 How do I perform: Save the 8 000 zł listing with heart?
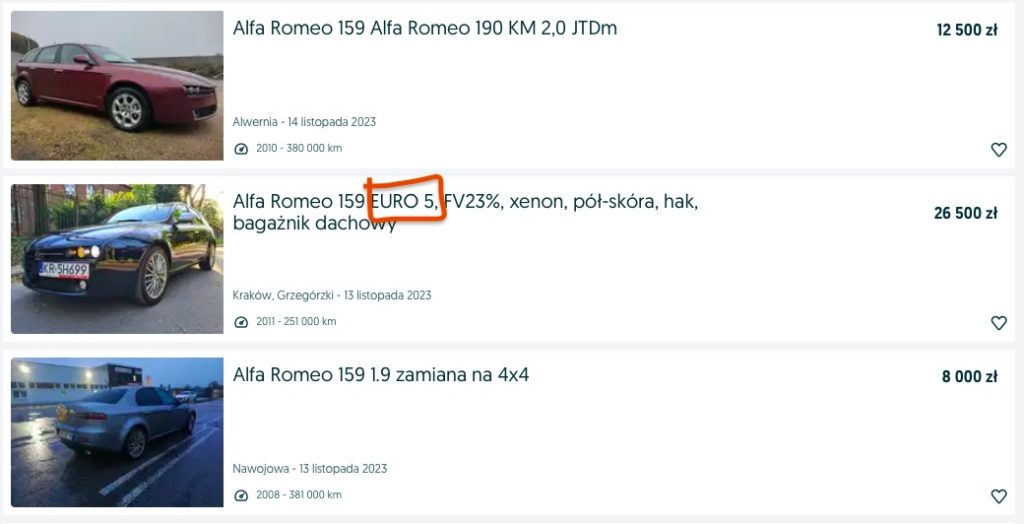pyautogui.click(x=999, y=496)
